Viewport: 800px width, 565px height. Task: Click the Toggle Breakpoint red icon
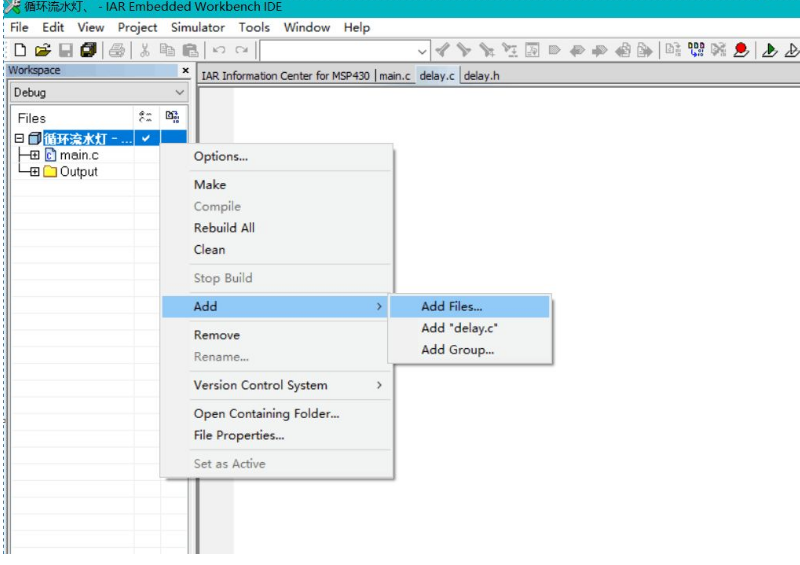pyautogui.click(x=741, y=50)
